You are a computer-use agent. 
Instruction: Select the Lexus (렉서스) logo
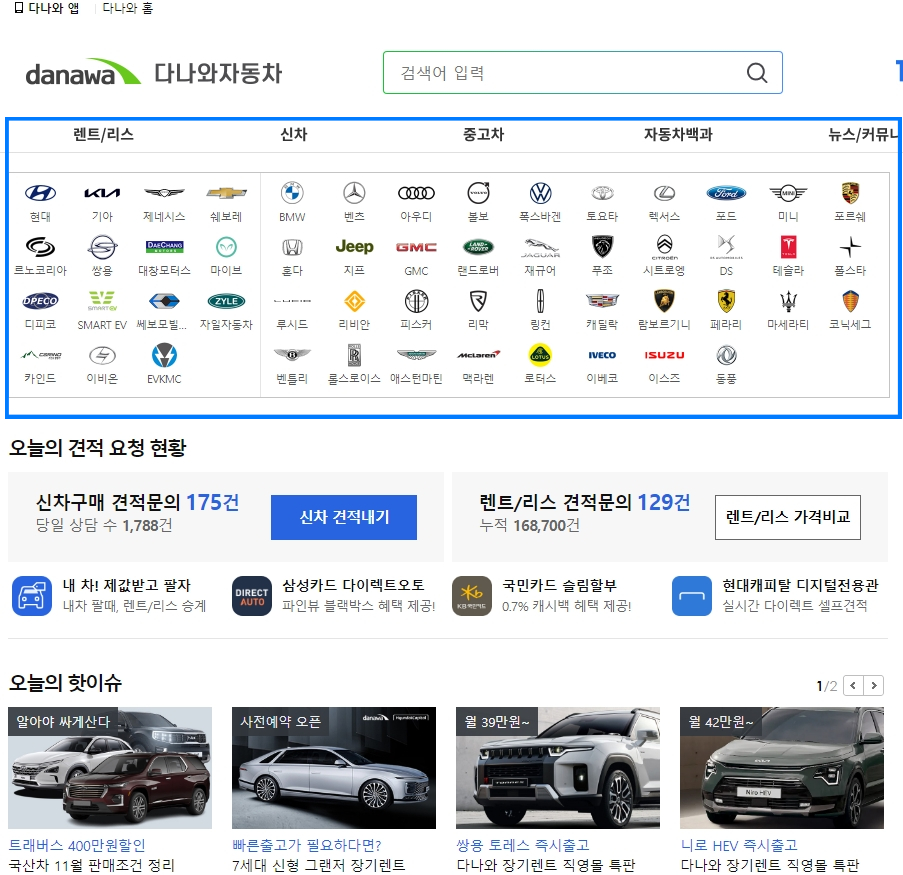[665, 194]
